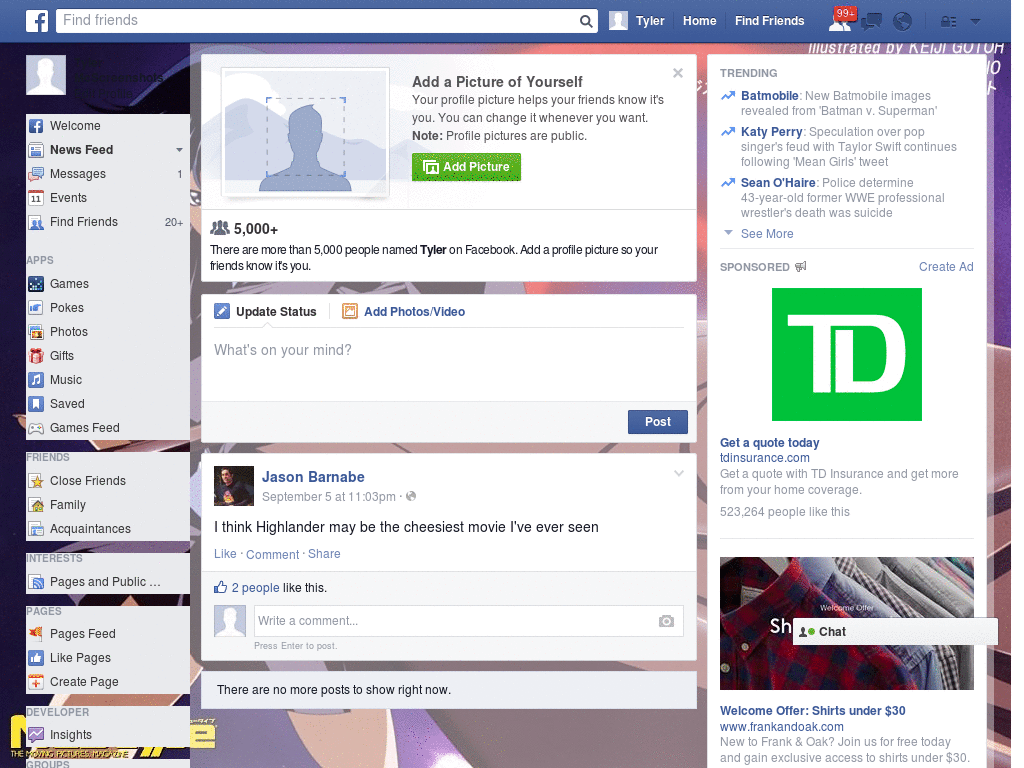Click the Messages sidebar icon

pyautogui.click(x=36, y=174)
